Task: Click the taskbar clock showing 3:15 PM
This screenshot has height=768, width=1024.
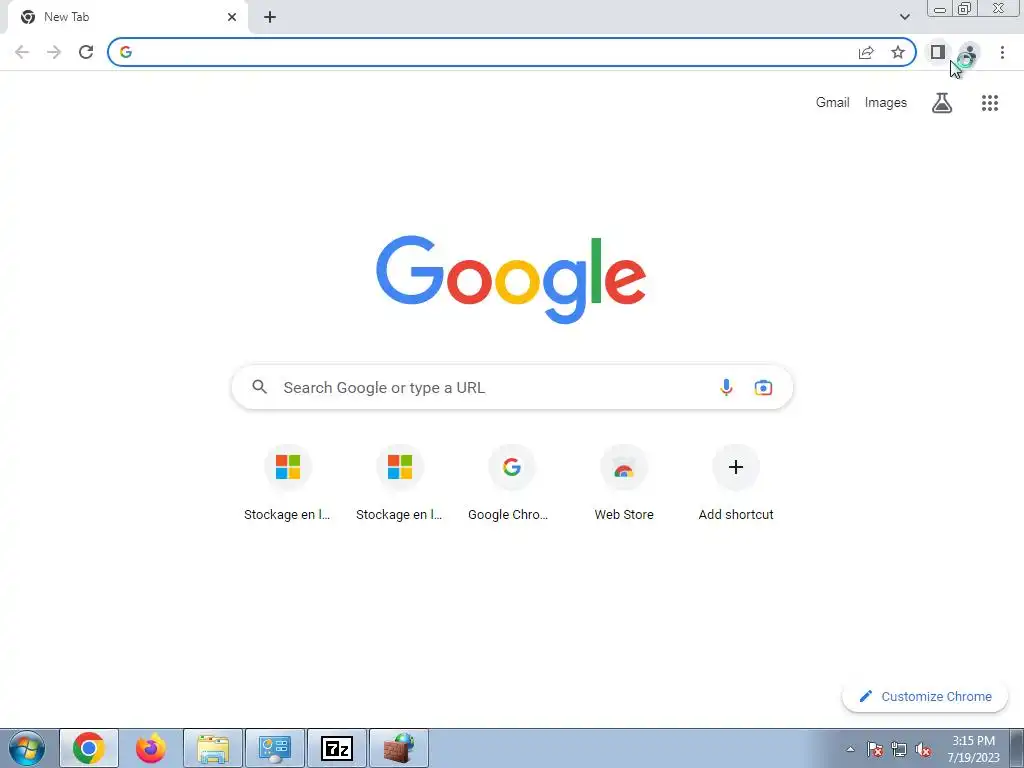Action: coord(973,749)
